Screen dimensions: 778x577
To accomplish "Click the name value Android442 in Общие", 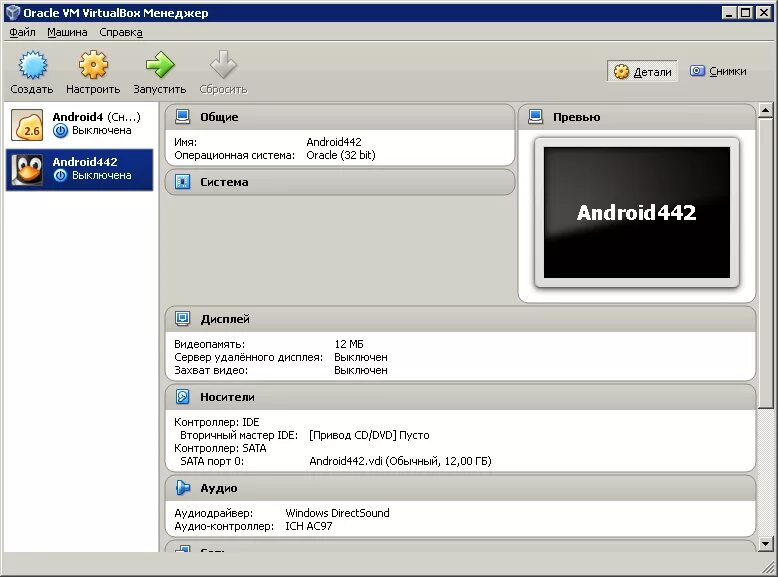I will pyautogui.click(x=334, y=142).
